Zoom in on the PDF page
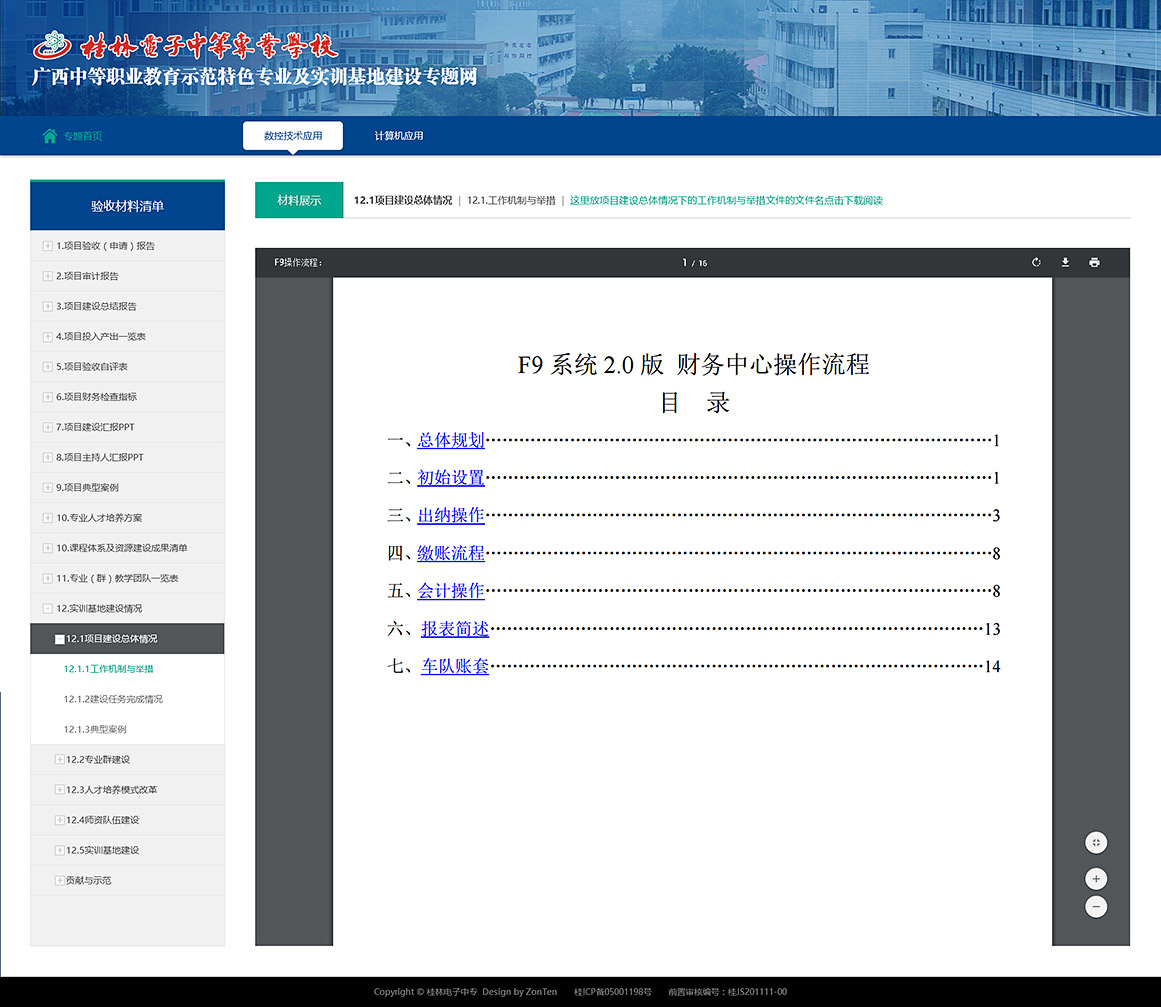1161x1007 pixels. [x=1096, y=879]
